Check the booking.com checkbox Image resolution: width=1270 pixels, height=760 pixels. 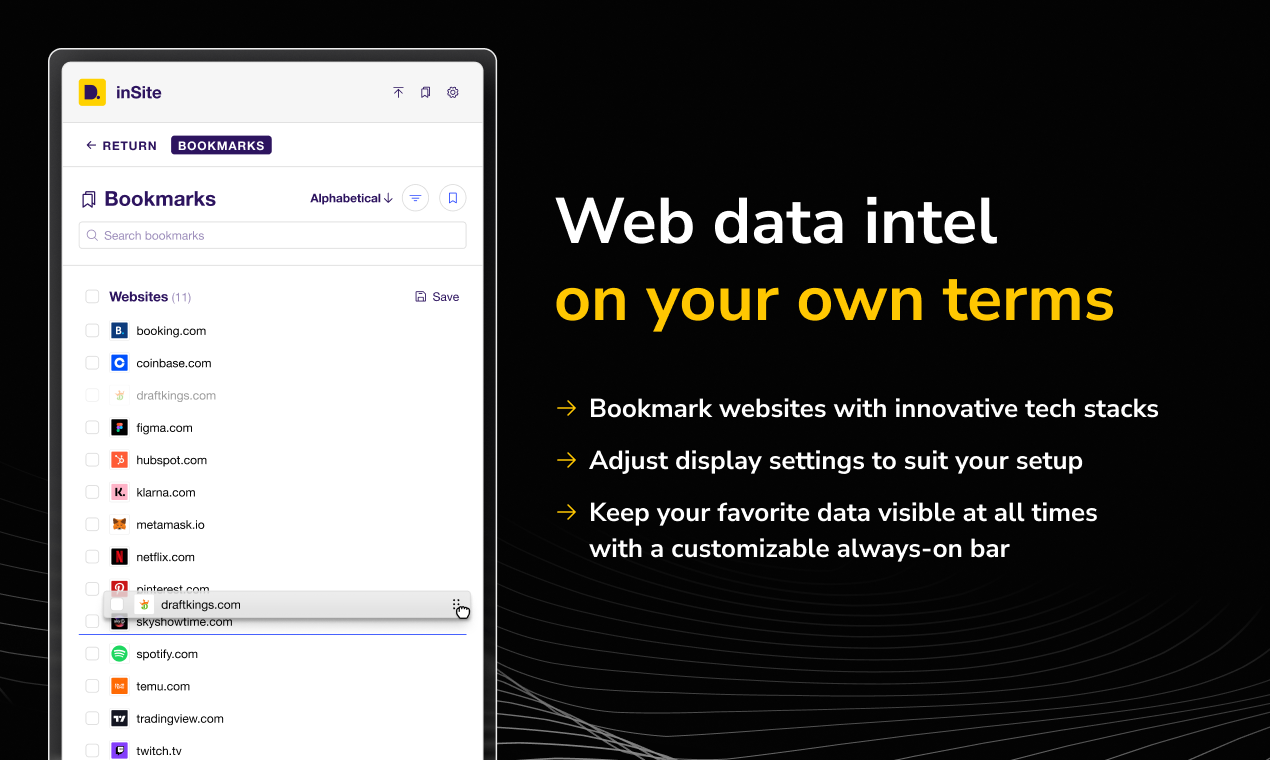click(x=92, y=330)
